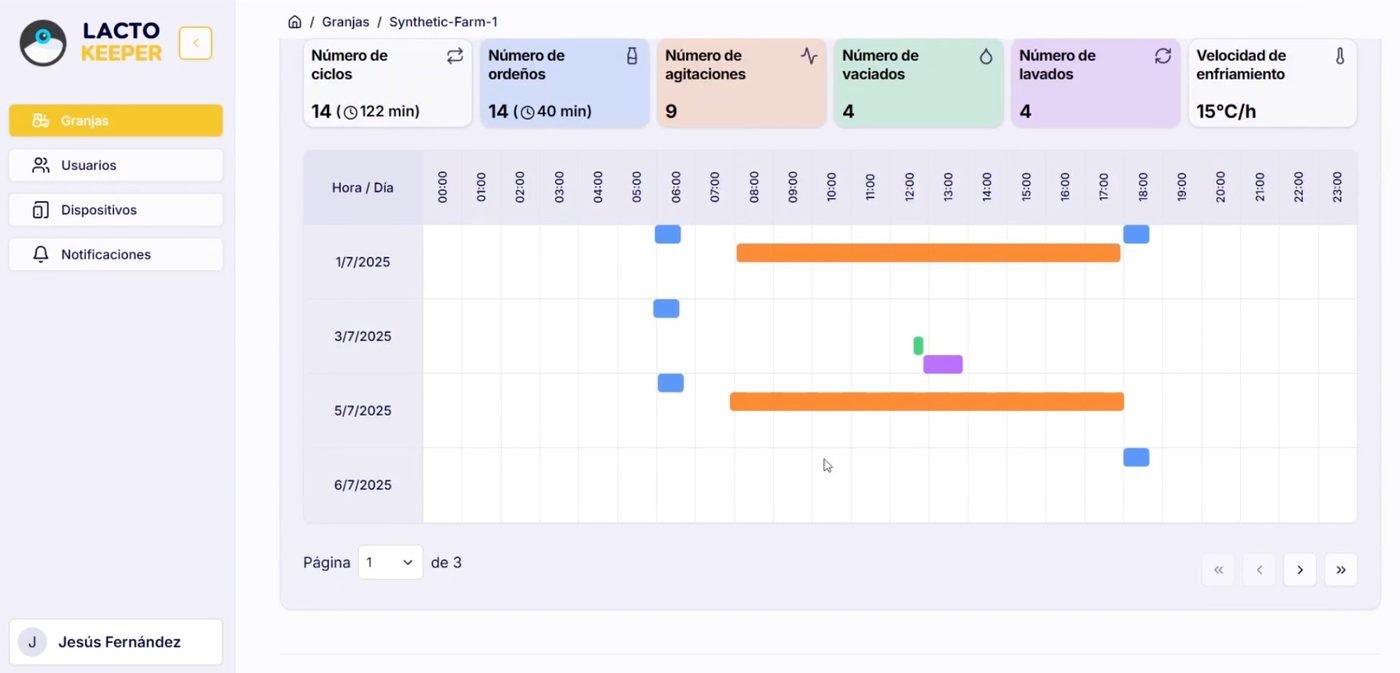
Task: Click the Usuarios icon in the sidebar
Action: [40, 165]
